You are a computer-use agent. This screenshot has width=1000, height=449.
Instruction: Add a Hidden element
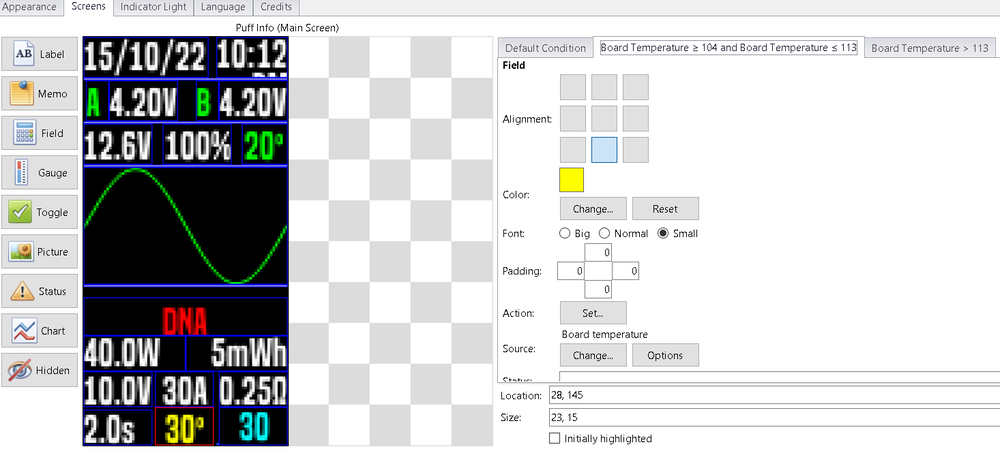point(40,371)
